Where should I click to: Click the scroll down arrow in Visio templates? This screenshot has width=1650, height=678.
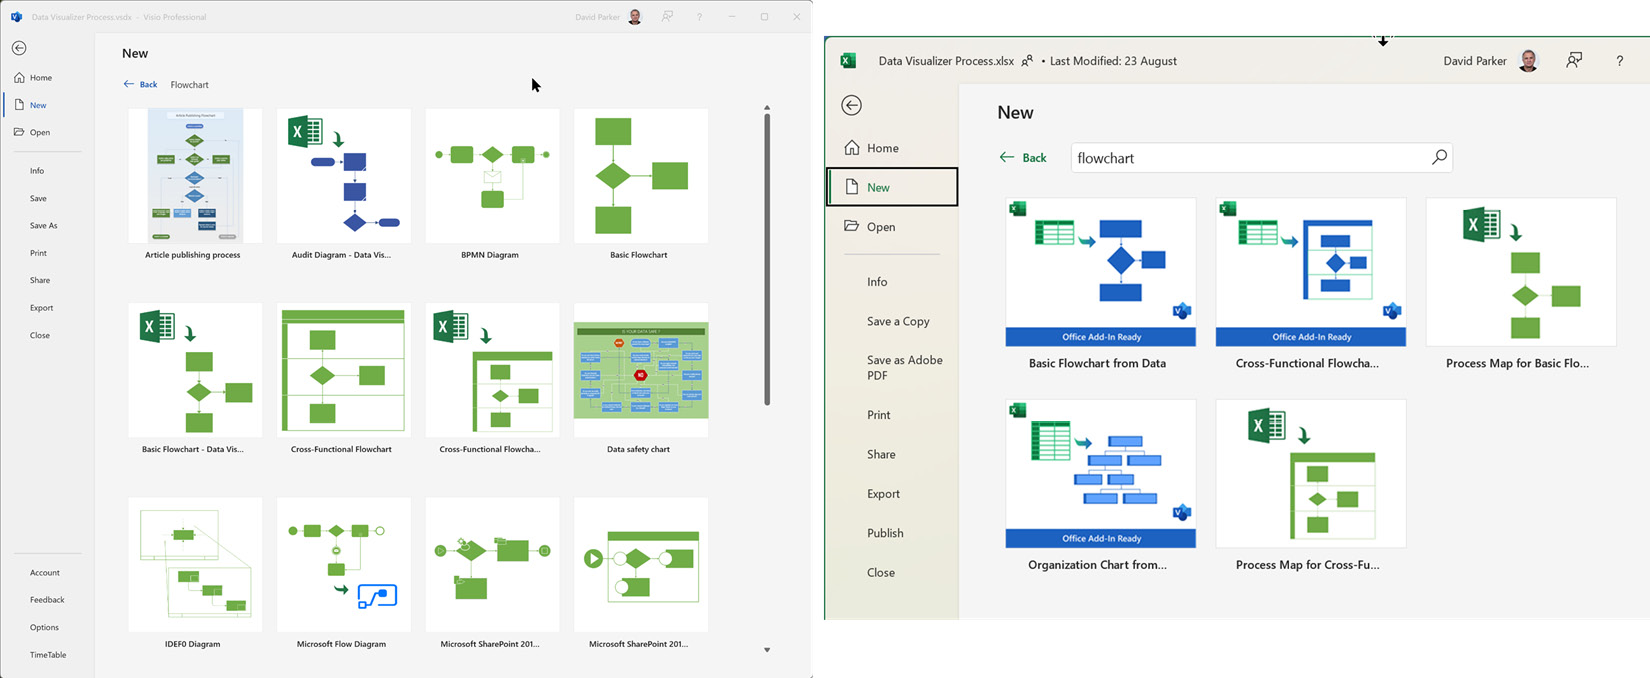(767, 650)
